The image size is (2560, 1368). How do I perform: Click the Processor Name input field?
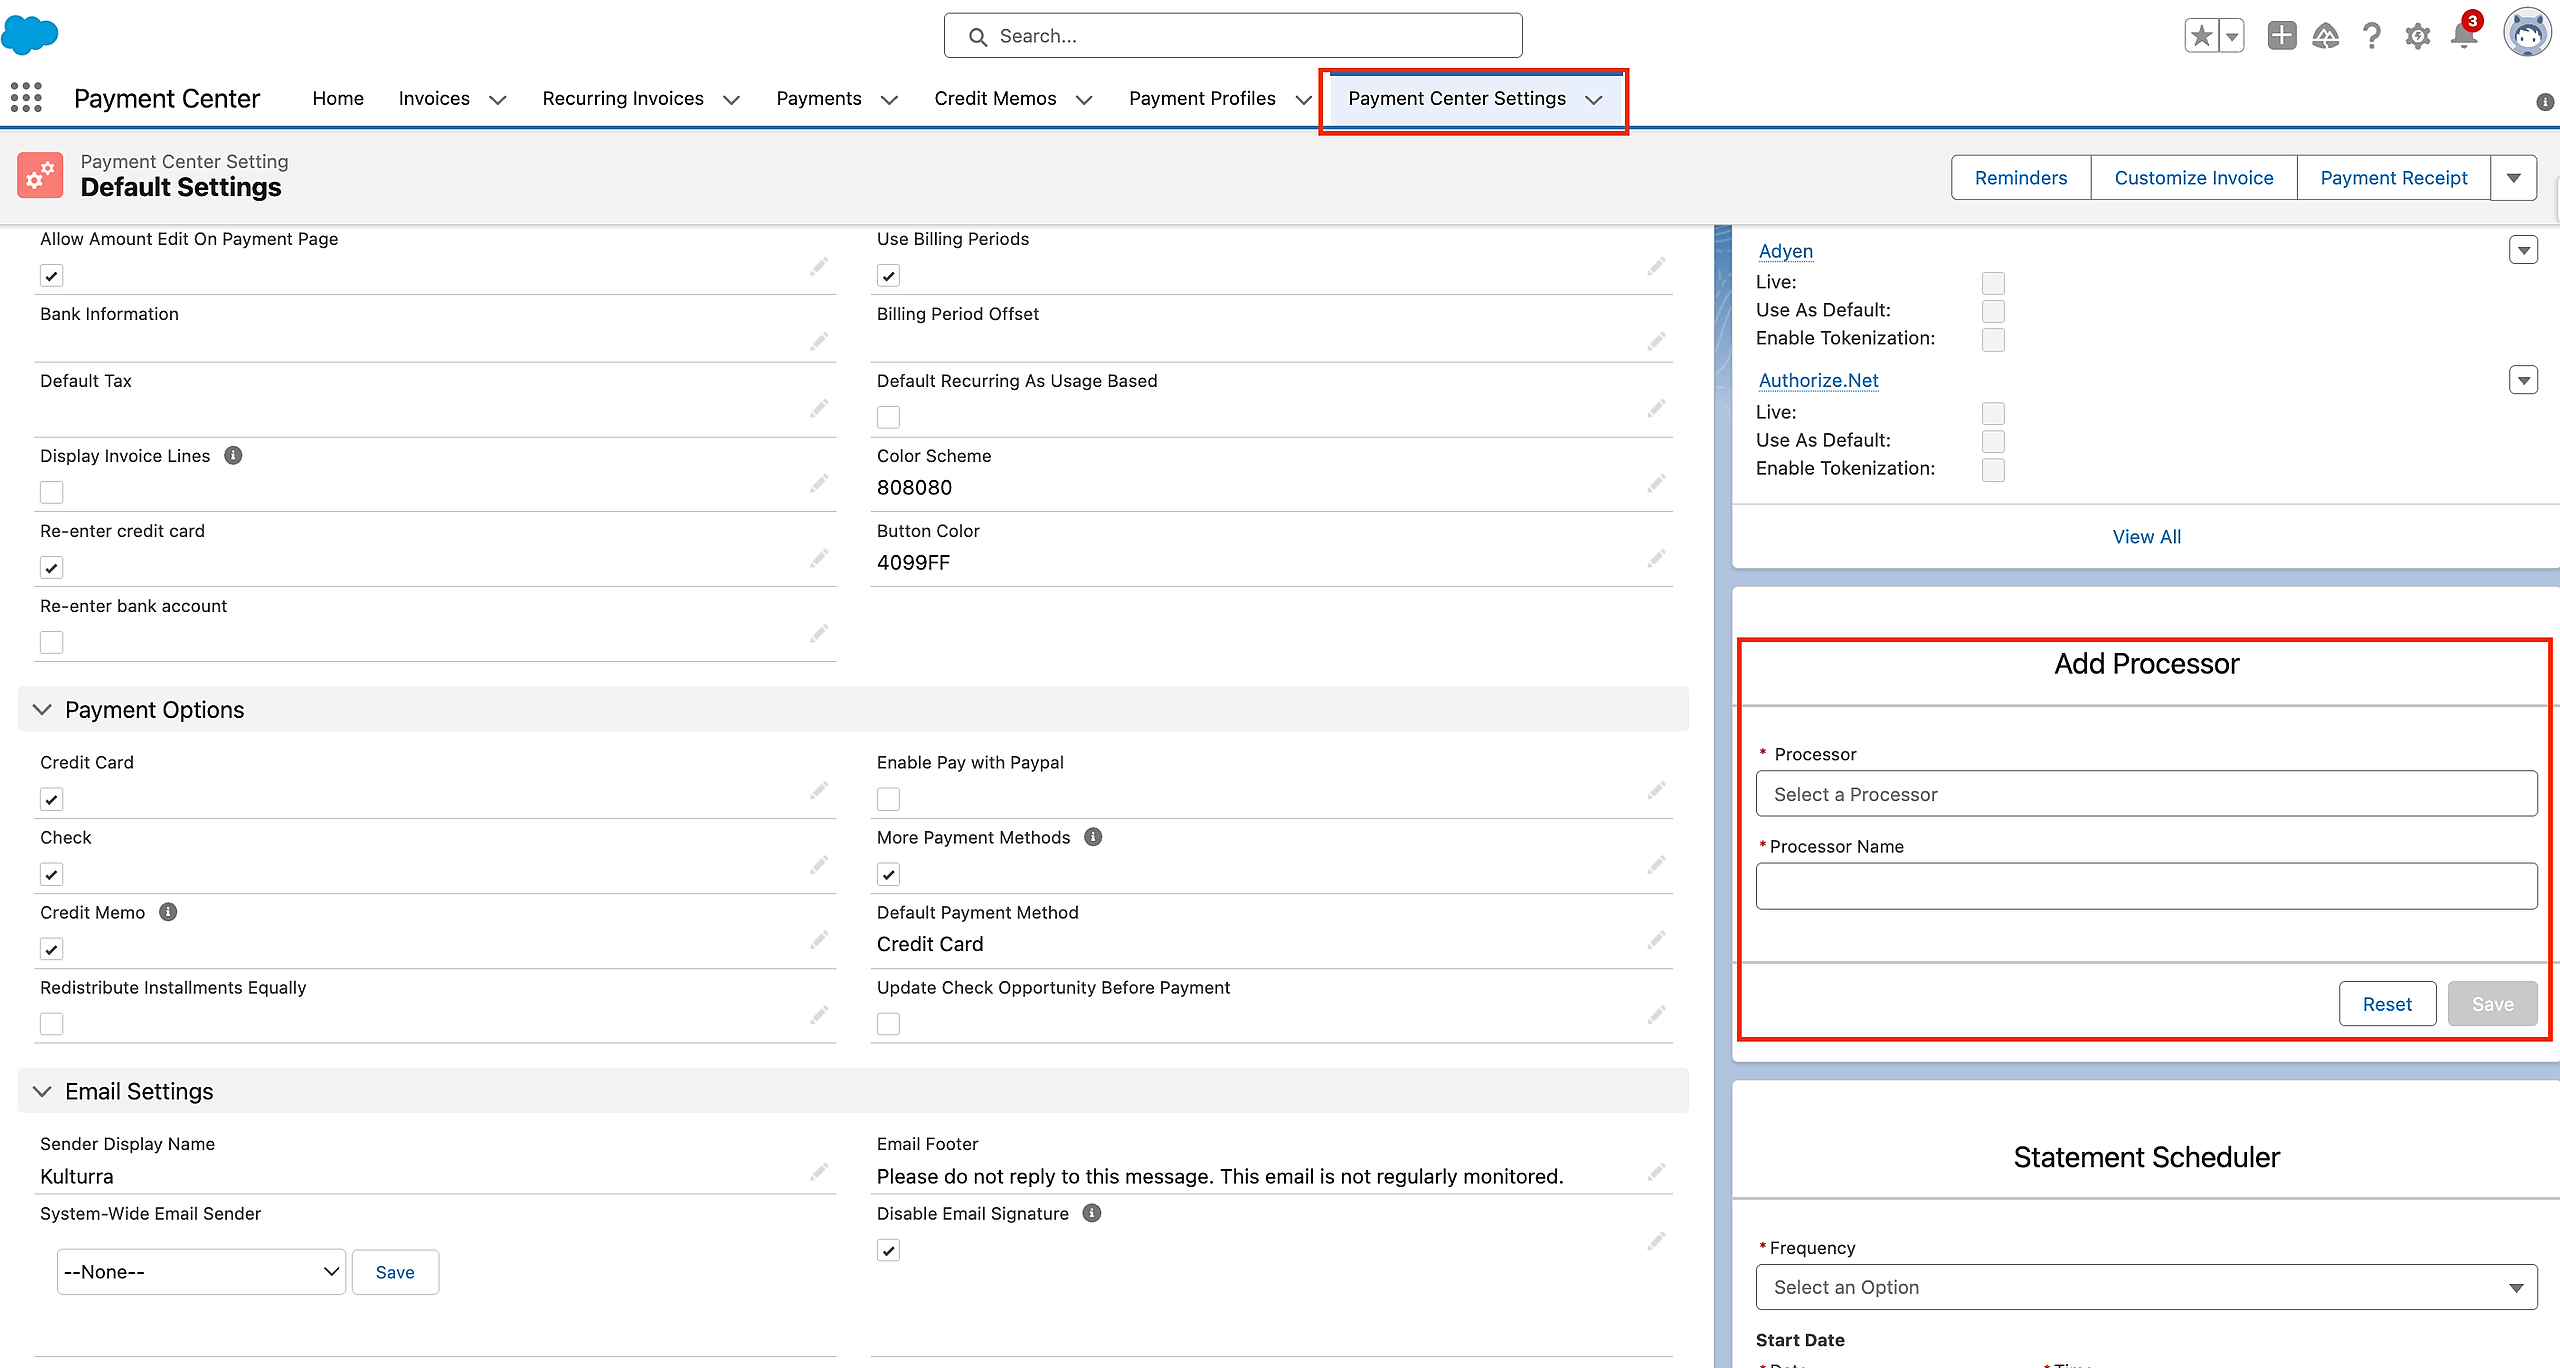coord(2146,886)
